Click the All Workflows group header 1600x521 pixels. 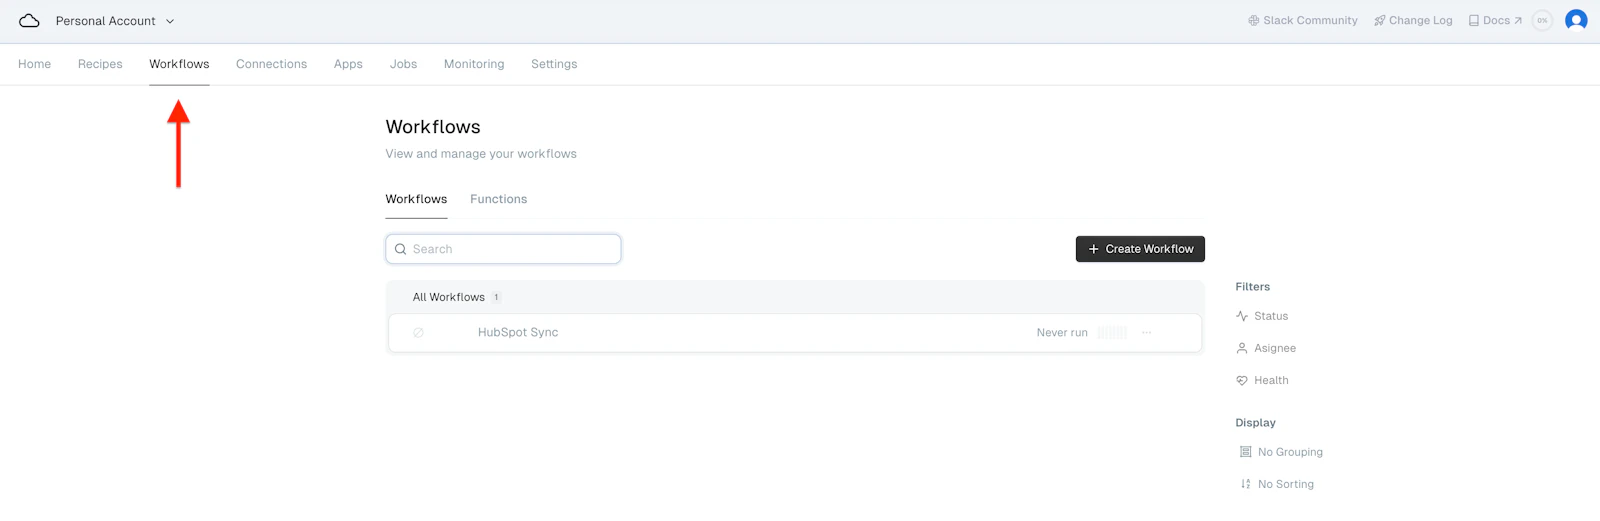(x=795, y=297)
